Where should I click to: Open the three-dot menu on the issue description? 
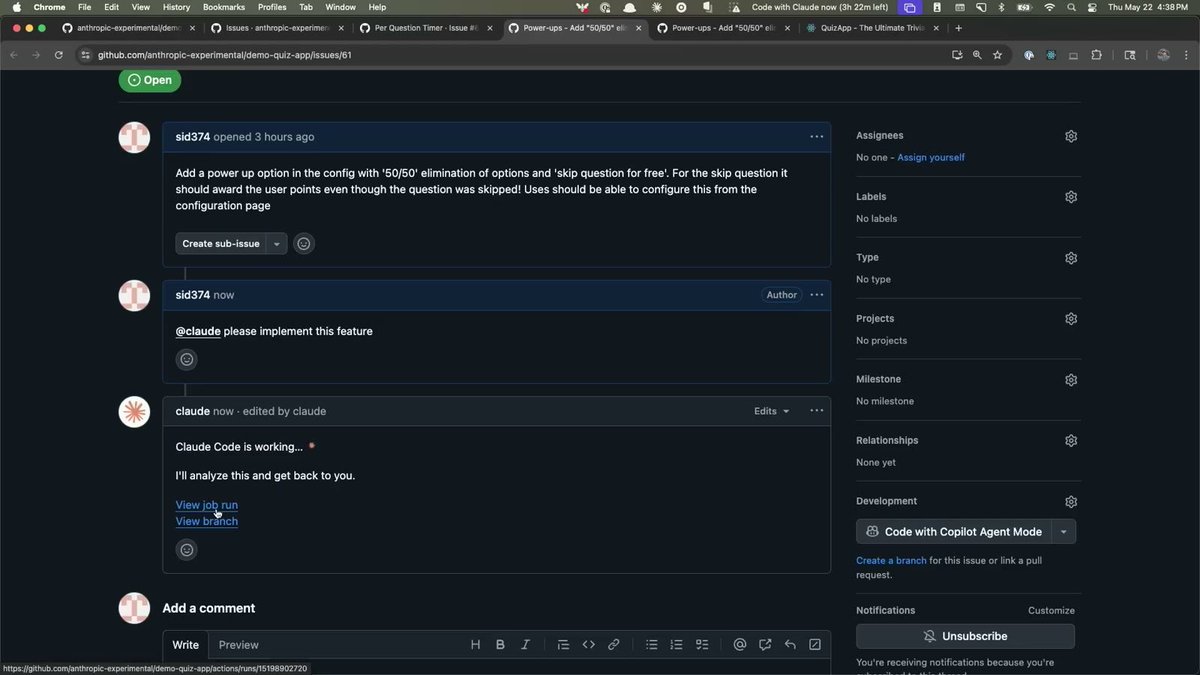click(817, 137)
